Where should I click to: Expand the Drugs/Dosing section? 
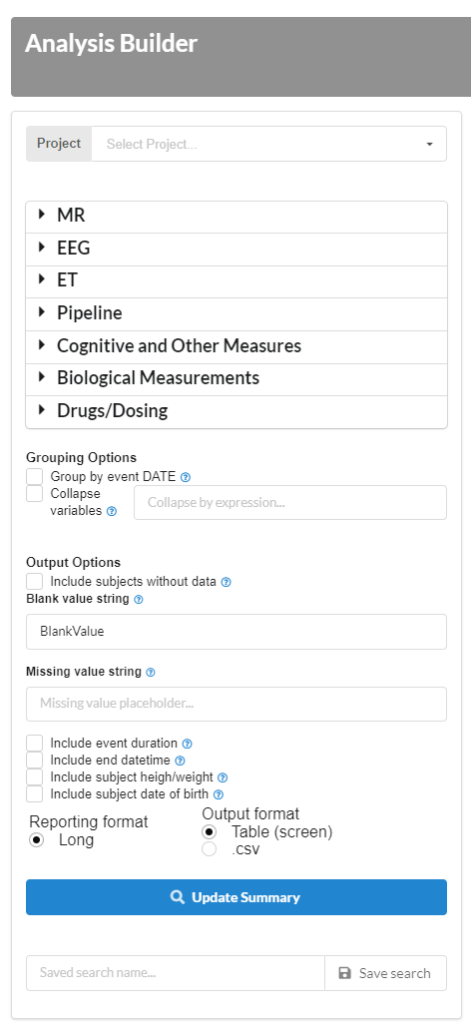[236, 411]
